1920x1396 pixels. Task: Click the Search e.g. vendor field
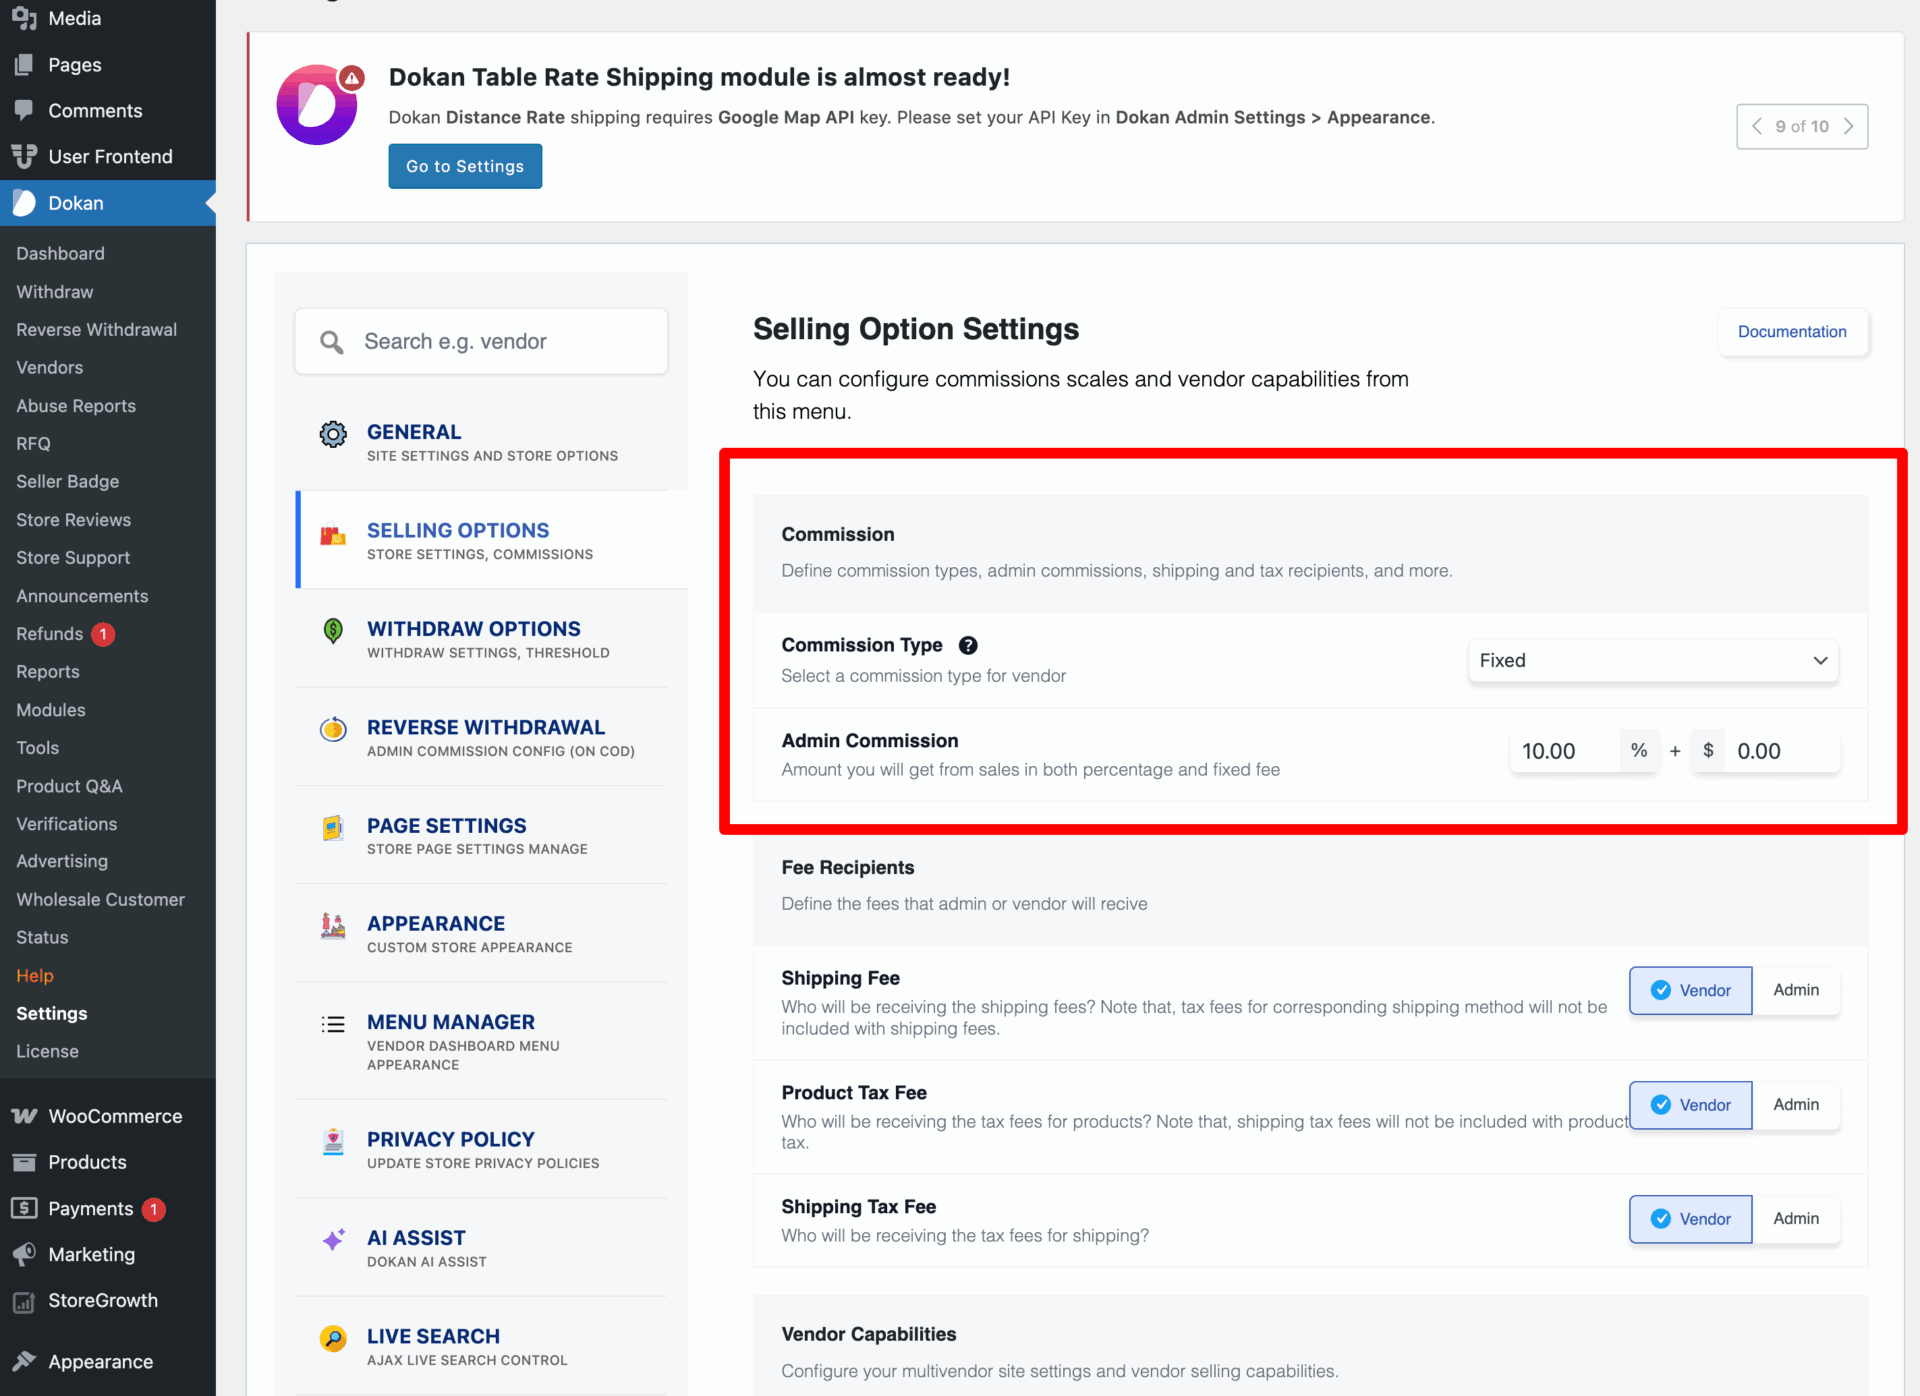coord(481,342)
